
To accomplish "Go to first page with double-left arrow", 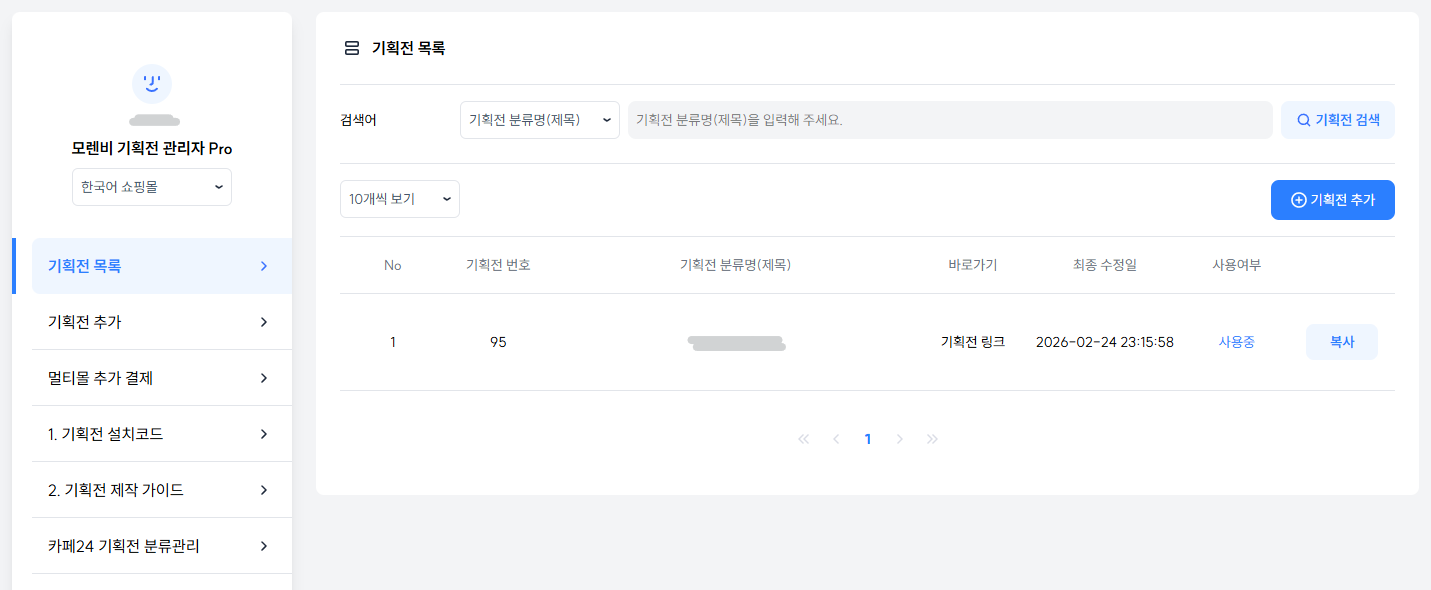I will pos(803,439).
